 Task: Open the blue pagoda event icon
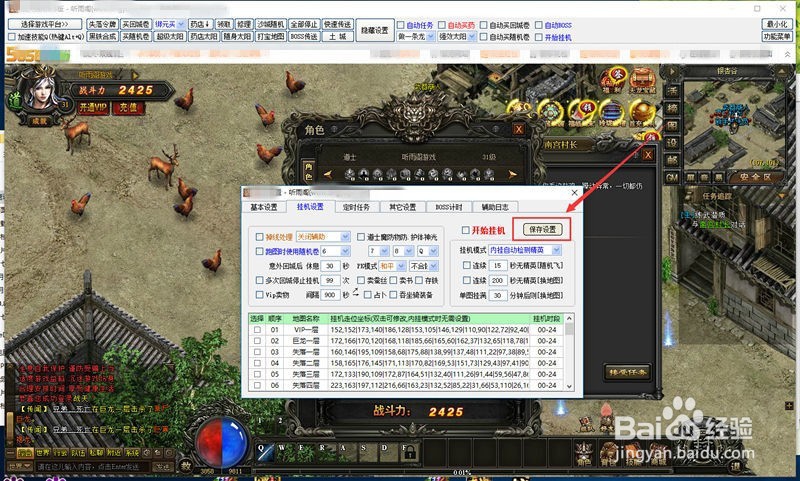(612, 113)
